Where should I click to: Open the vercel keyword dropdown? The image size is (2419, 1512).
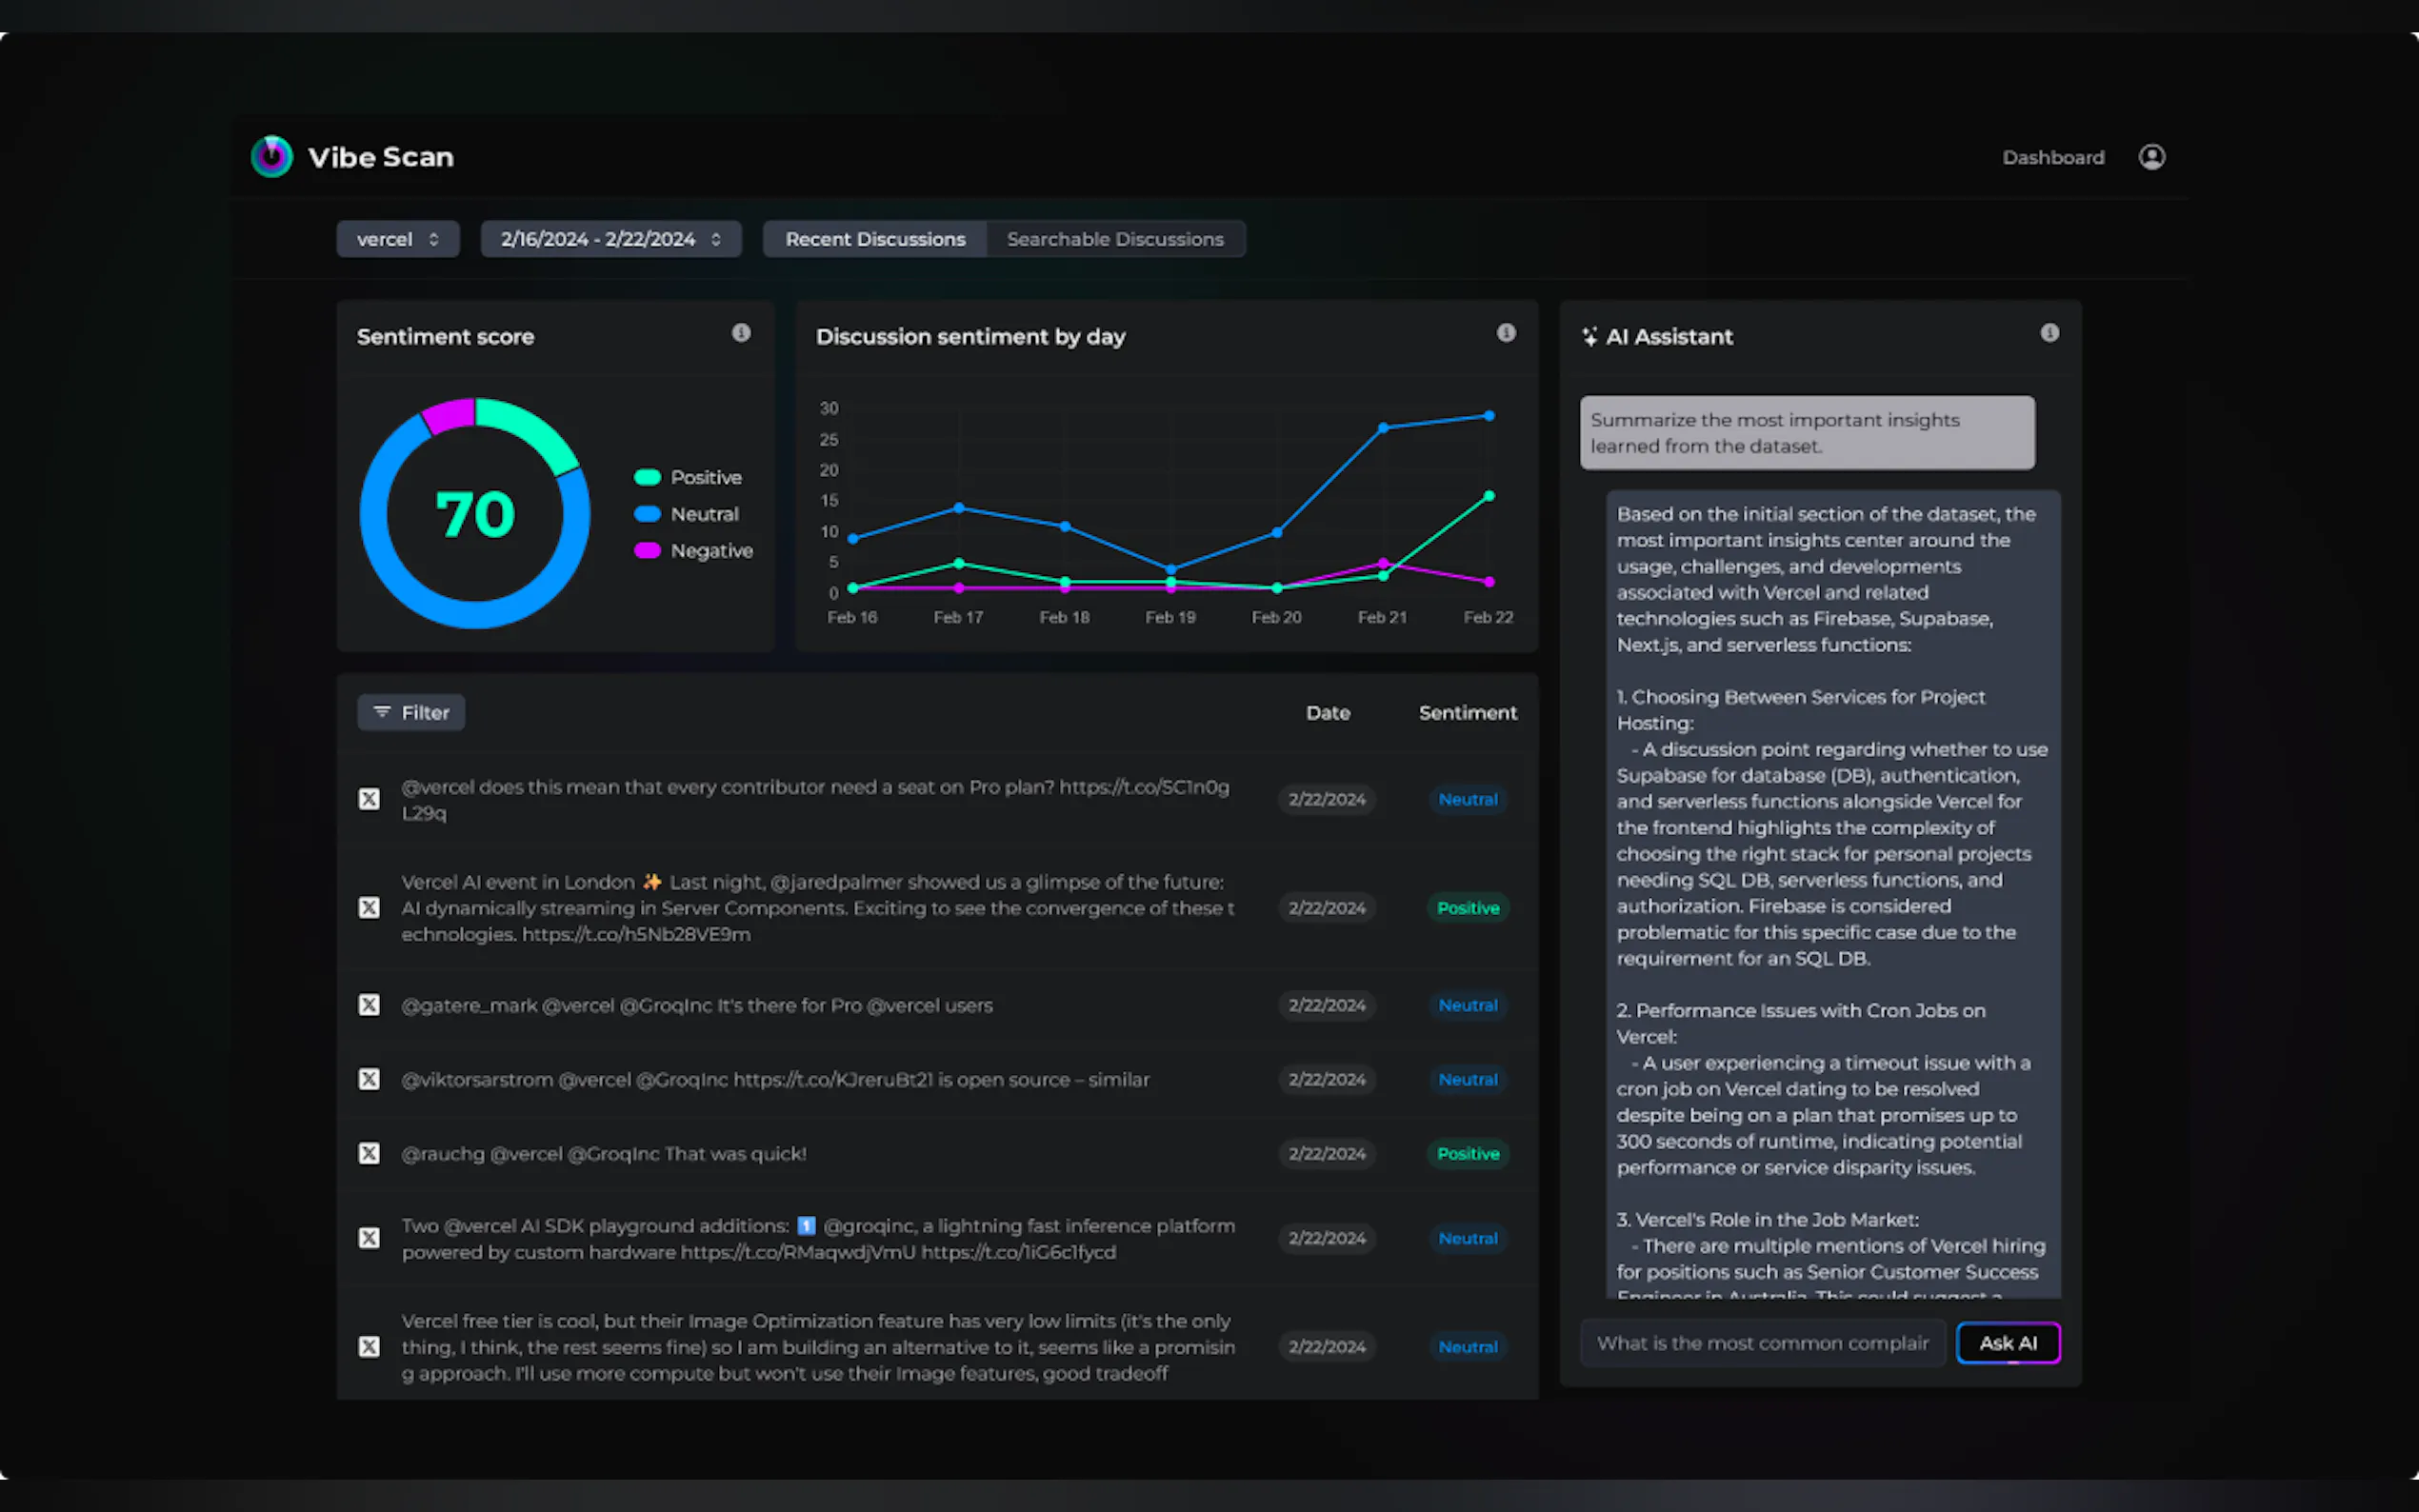tap(397, 239)
